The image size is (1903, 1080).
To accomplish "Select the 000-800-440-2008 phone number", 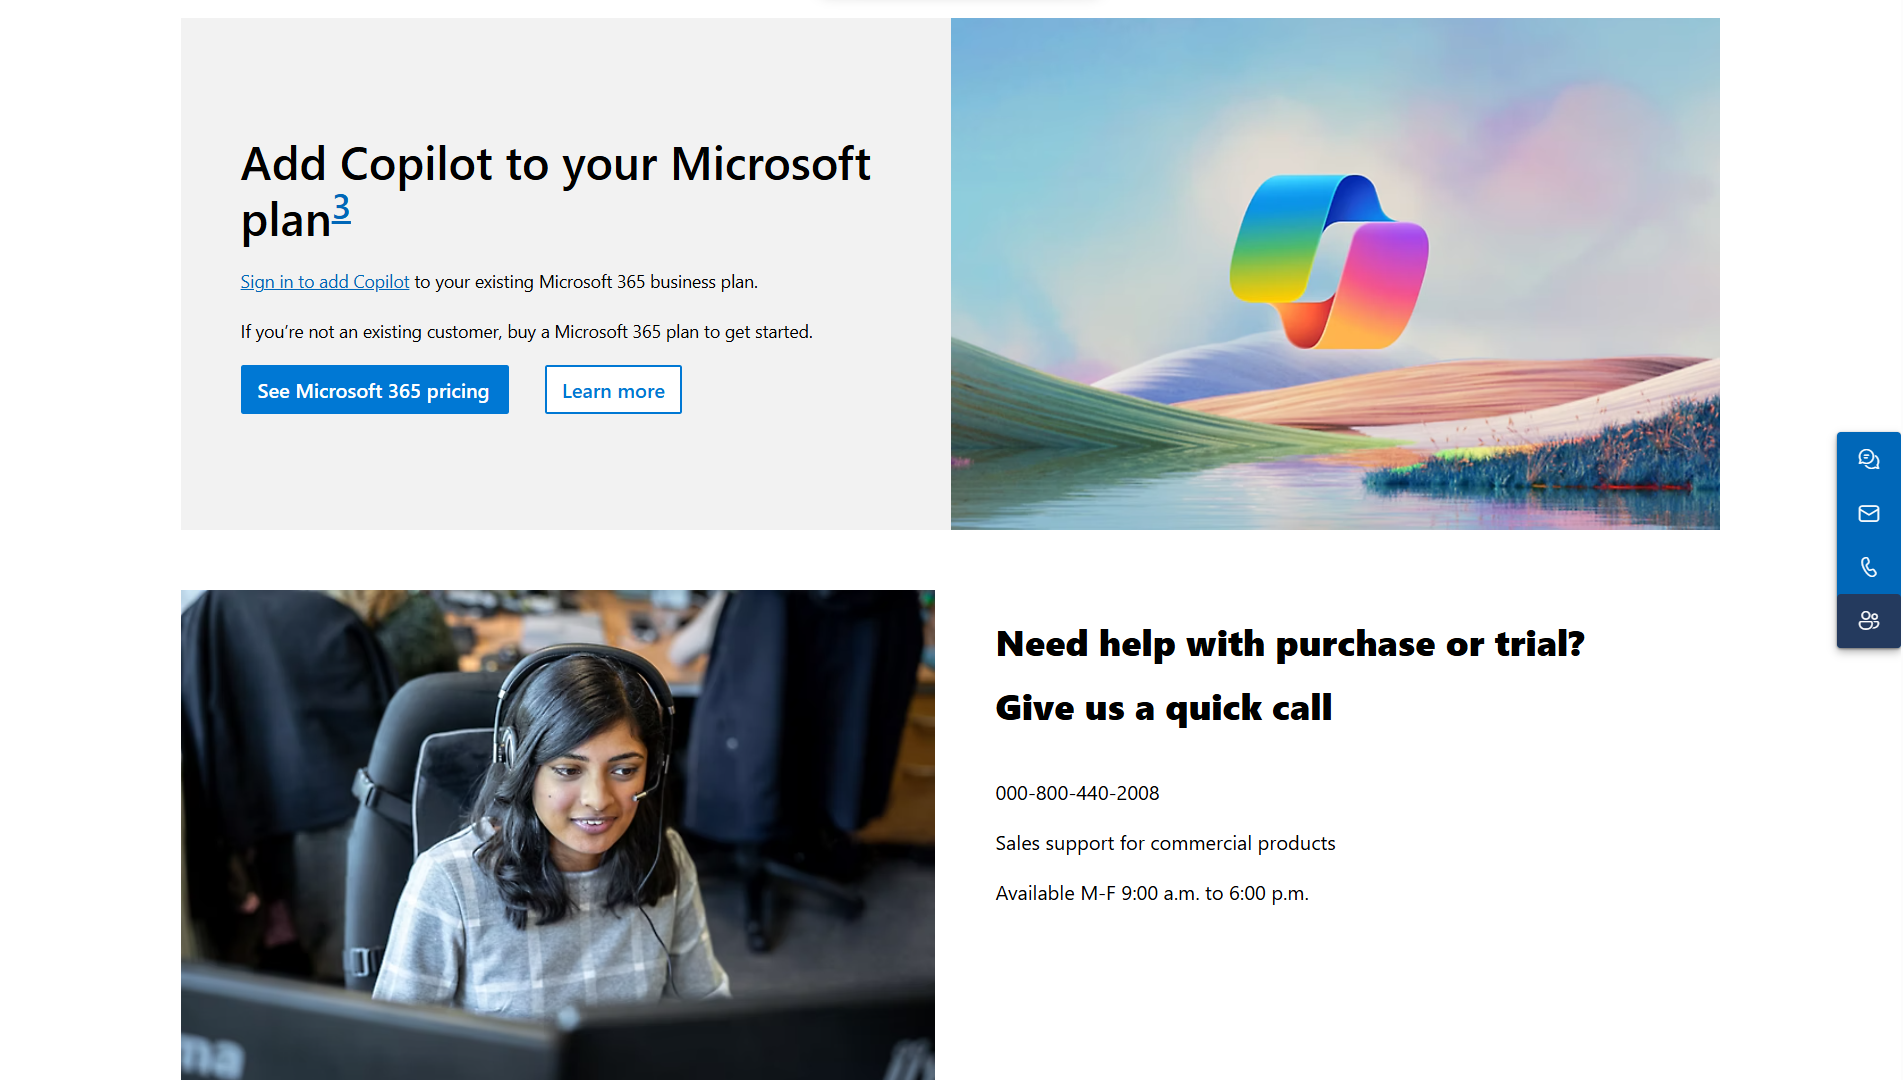I will click(1077, 793).
